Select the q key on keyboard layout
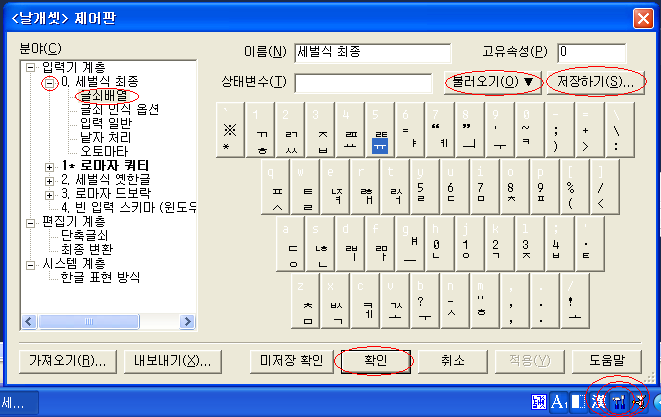The width and height of the screenshot is (661, 417). (275, 187)
